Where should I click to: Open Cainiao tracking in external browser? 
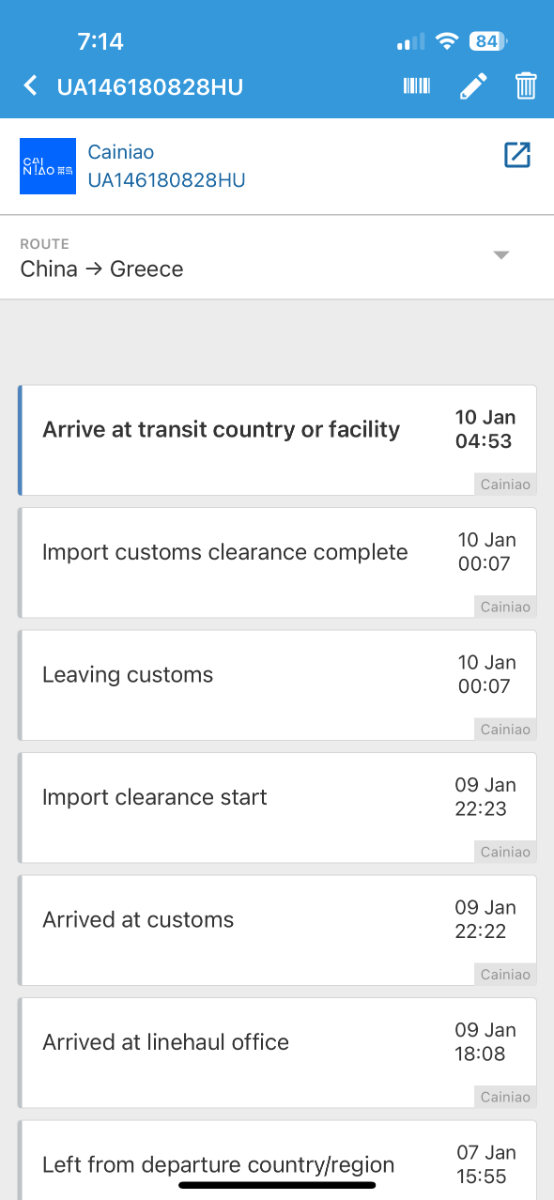pyautogui.click(x=517, y=155)
